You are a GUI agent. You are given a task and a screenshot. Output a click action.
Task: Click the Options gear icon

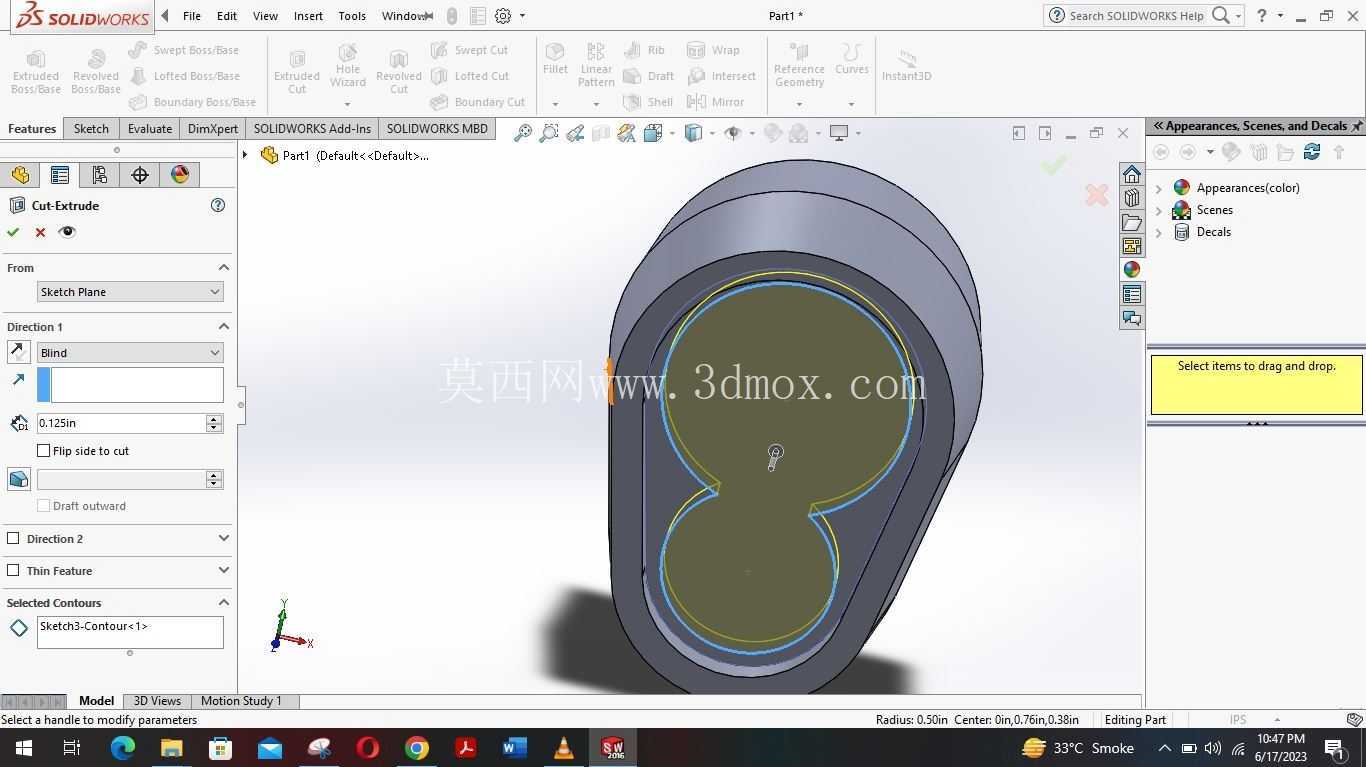click(503, 16)
